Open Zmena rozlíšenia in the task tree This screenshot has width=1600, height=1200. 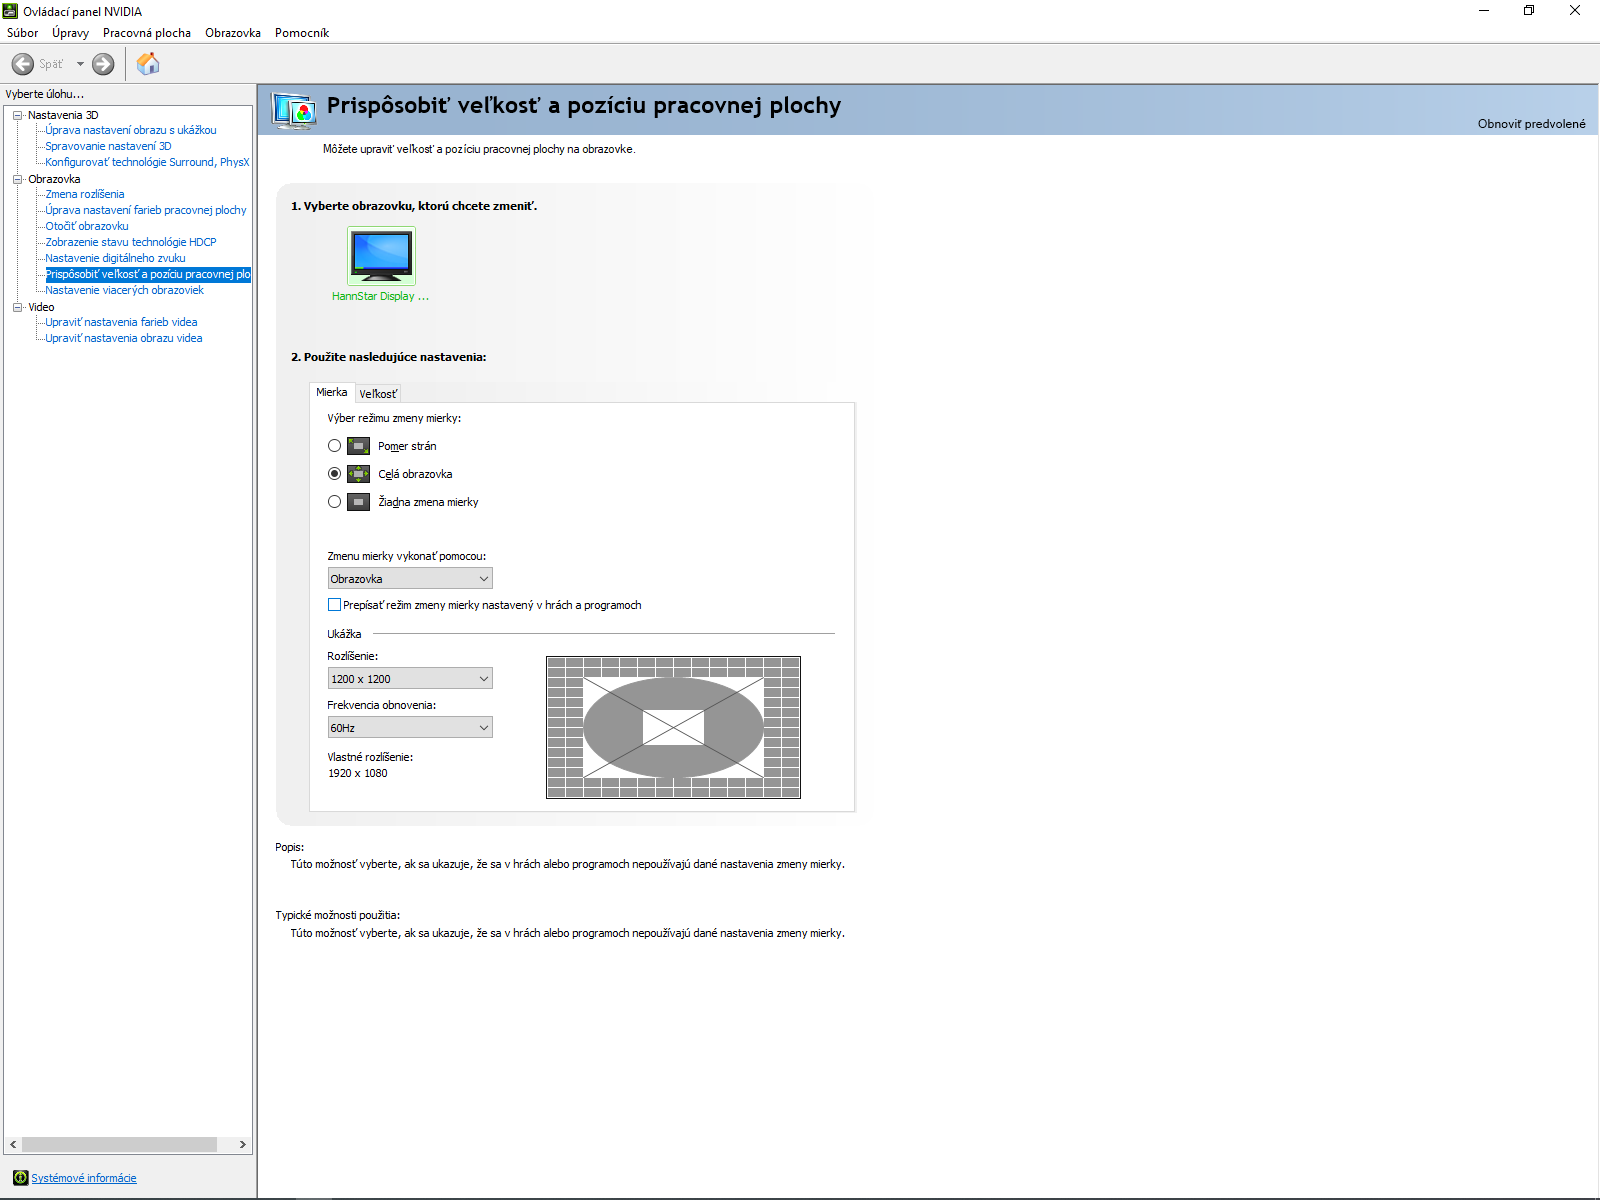(x=85, y=194)
